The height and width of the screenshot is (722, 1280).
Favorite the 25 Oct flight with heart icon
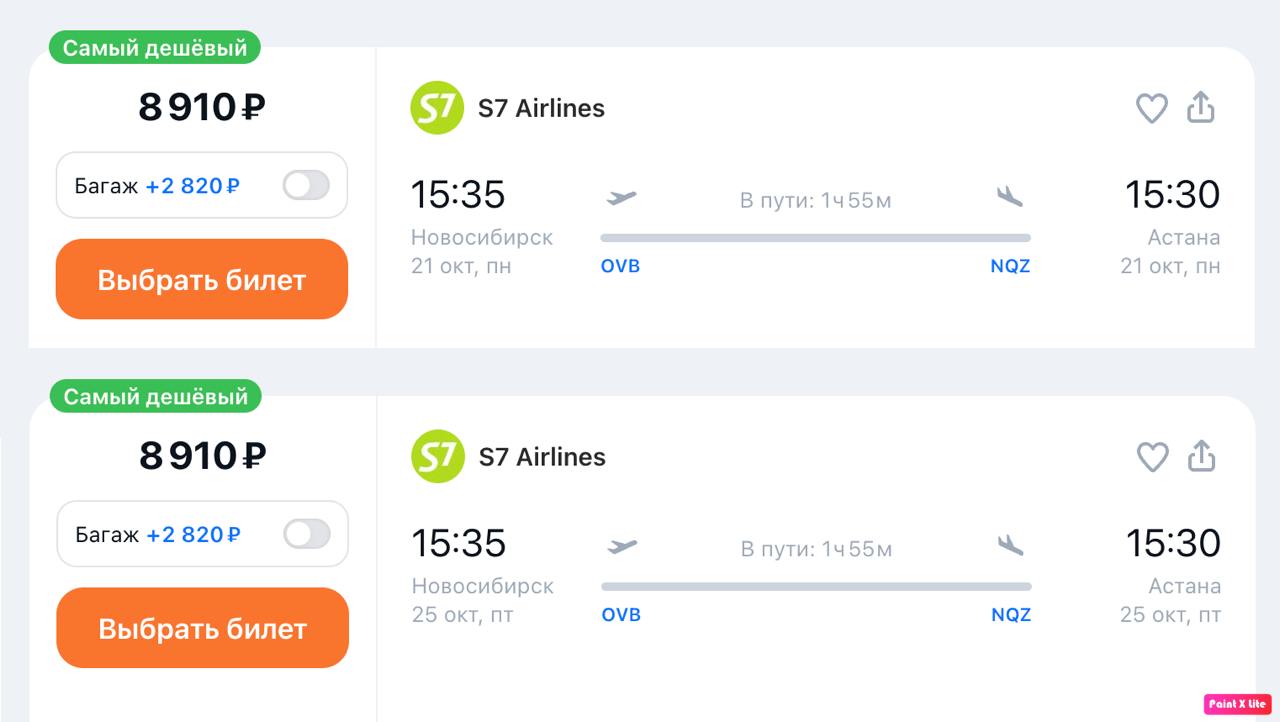click(x=1152, y=457)
